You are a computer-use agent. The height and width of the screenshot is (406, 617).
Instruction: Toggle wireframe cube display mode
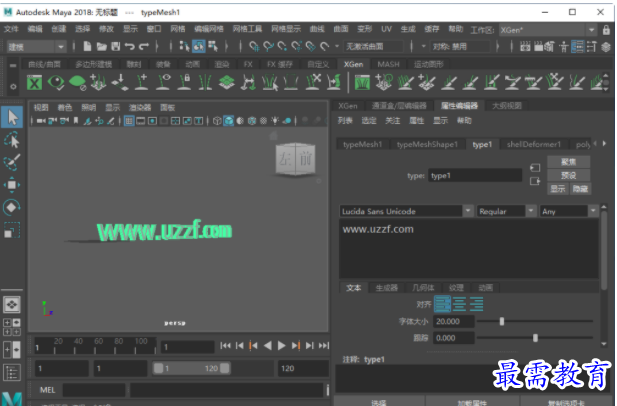point(217,121)
